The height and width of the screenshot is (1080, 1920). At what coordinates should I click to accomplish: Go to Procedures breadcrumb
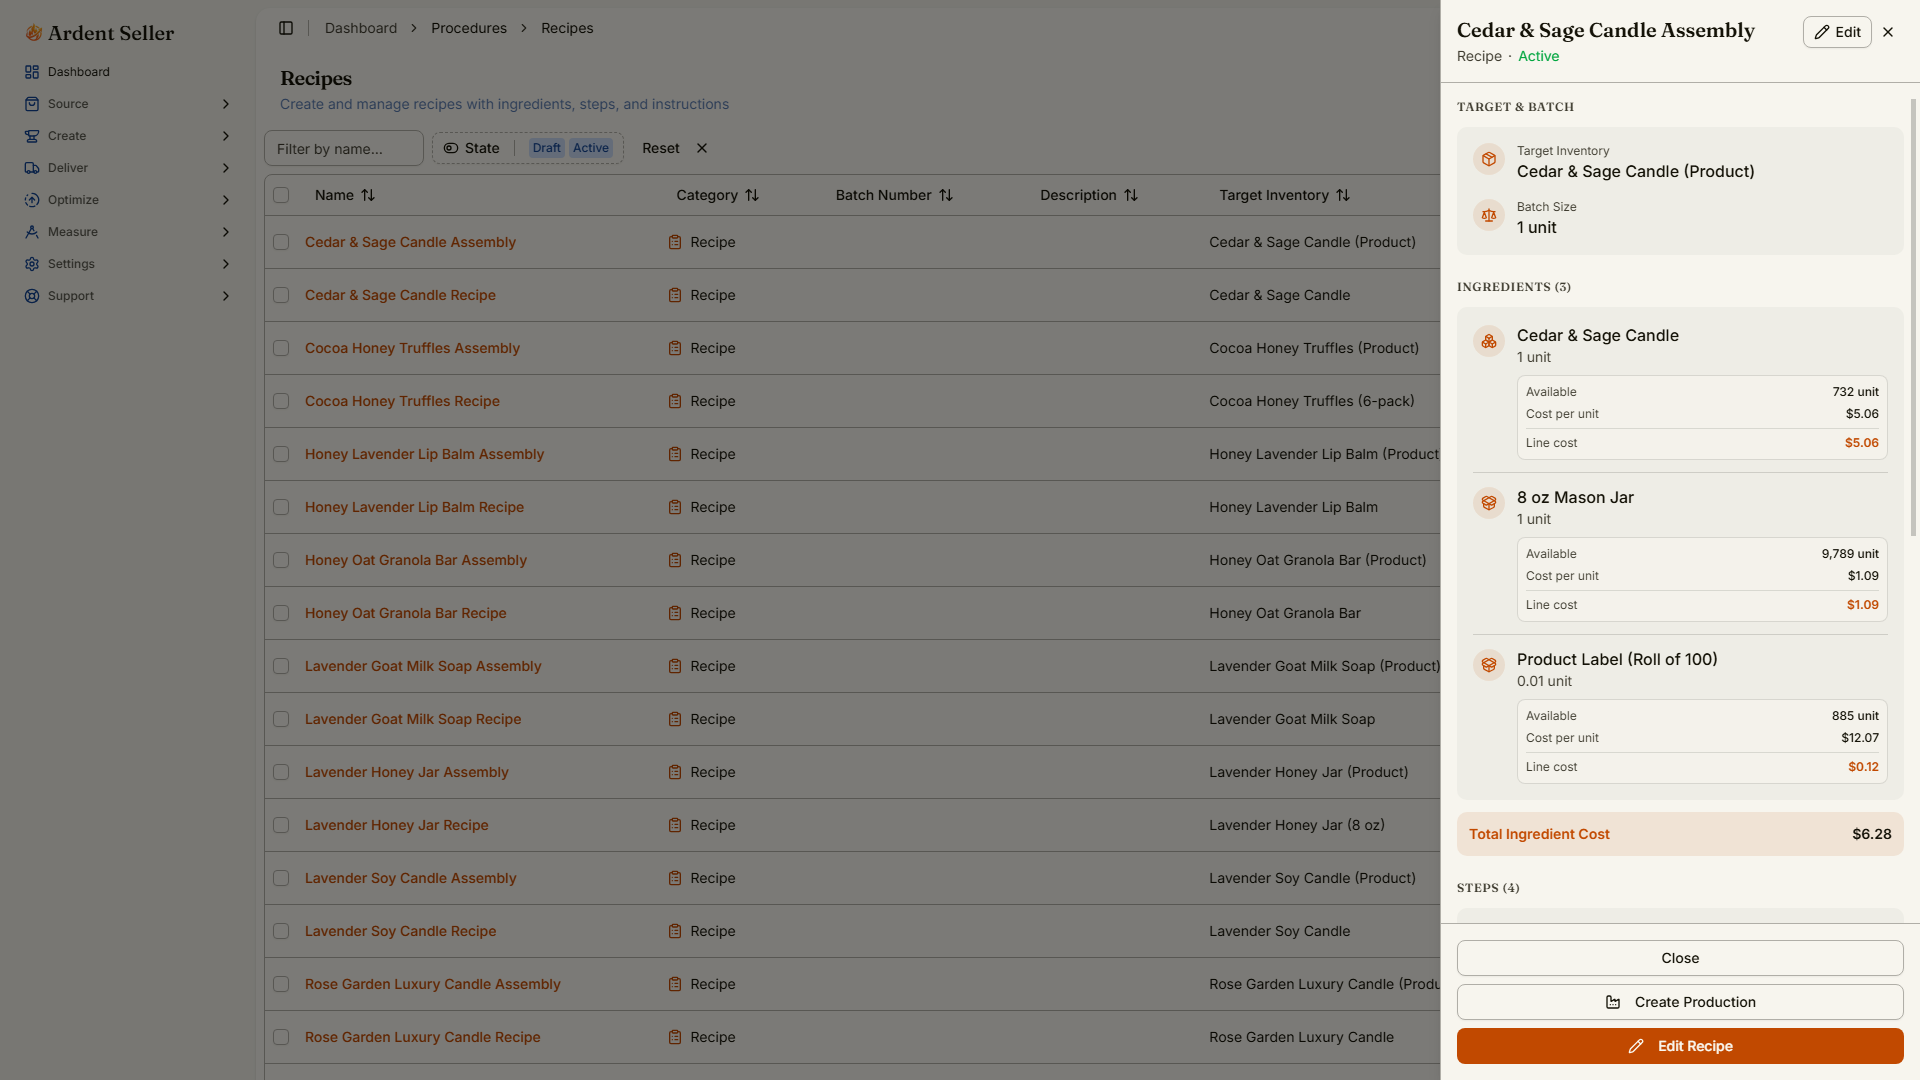pos(469,28)
